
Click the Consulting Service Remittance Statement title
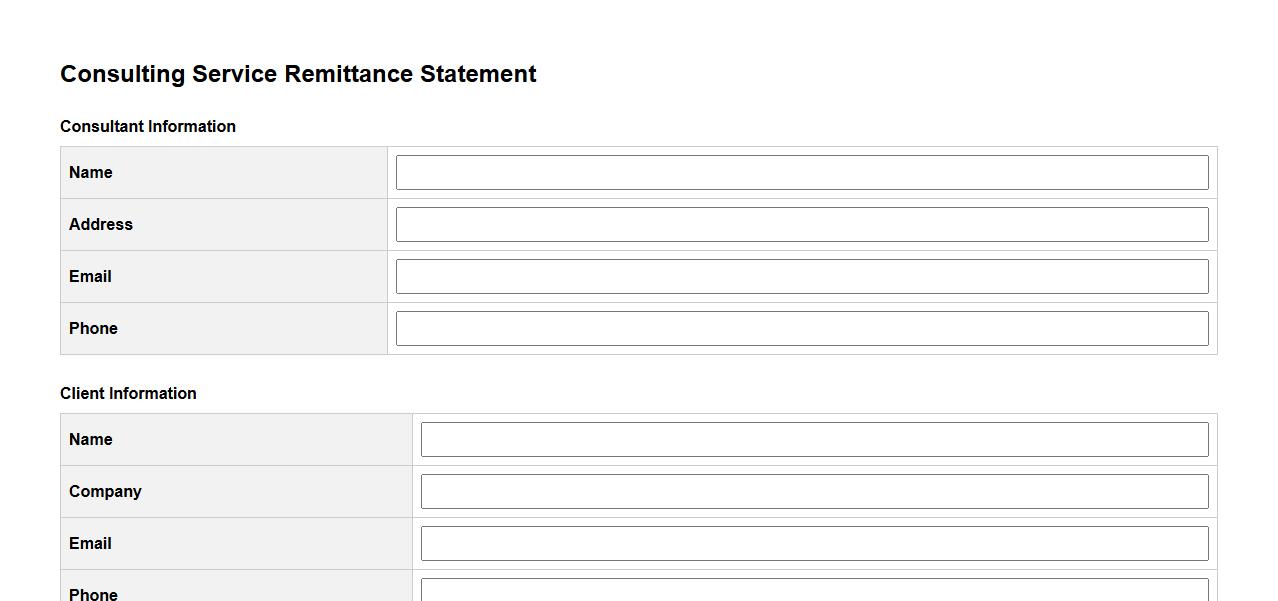tap(298, 74)
